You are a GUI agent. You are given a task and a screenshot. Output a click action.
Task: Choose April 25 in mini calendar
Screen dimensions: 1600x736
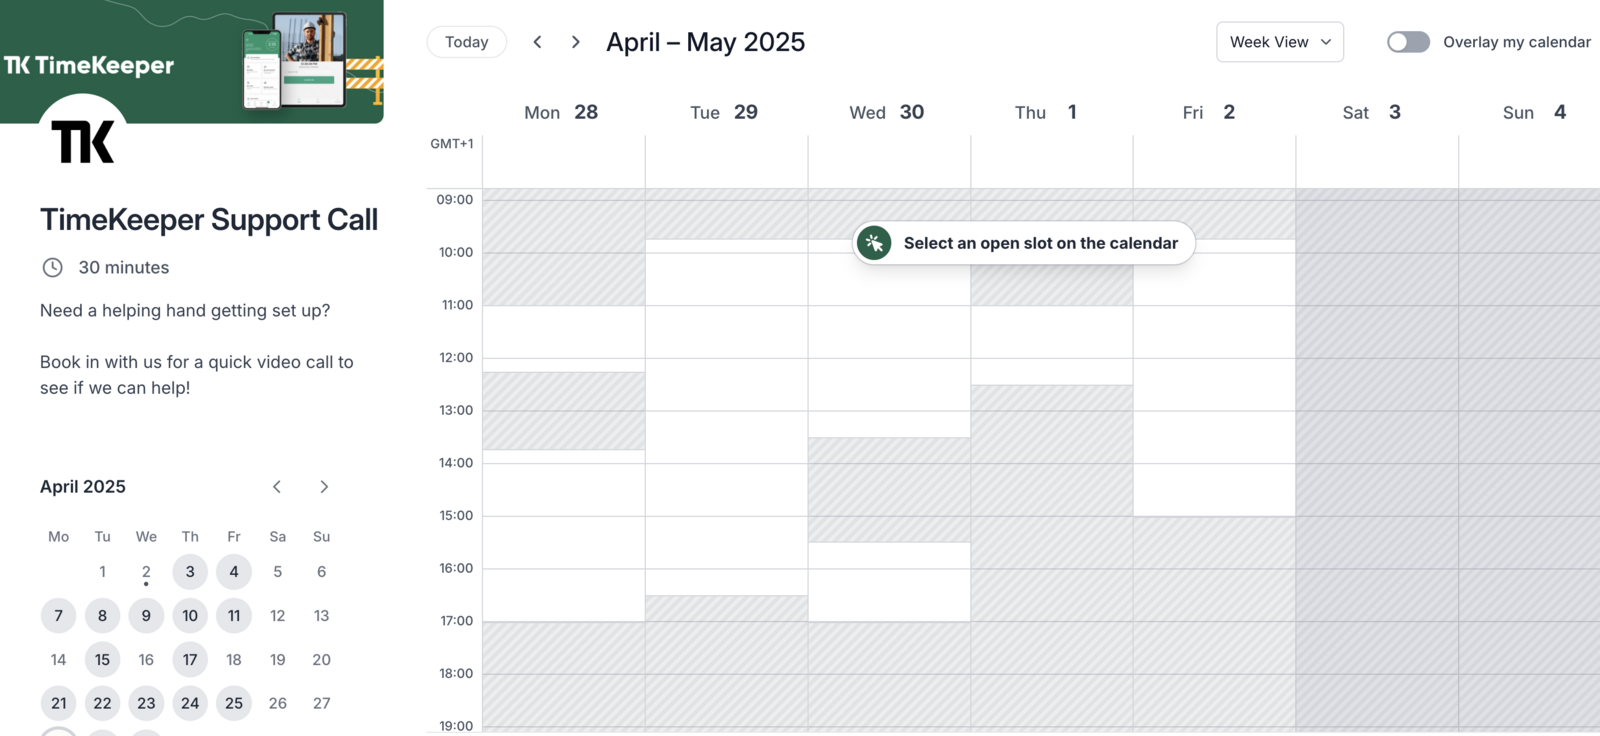tap(234, 704)
